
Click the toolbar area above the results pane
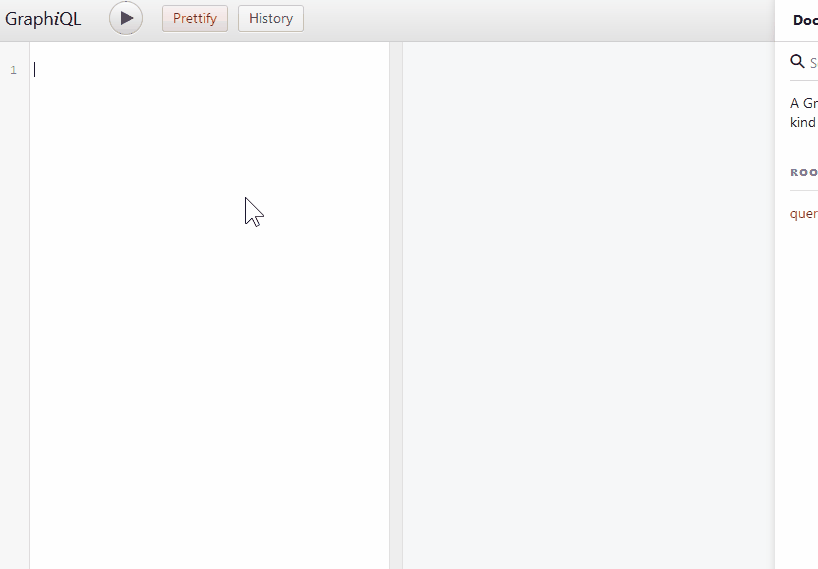click(x=588, y=20)
